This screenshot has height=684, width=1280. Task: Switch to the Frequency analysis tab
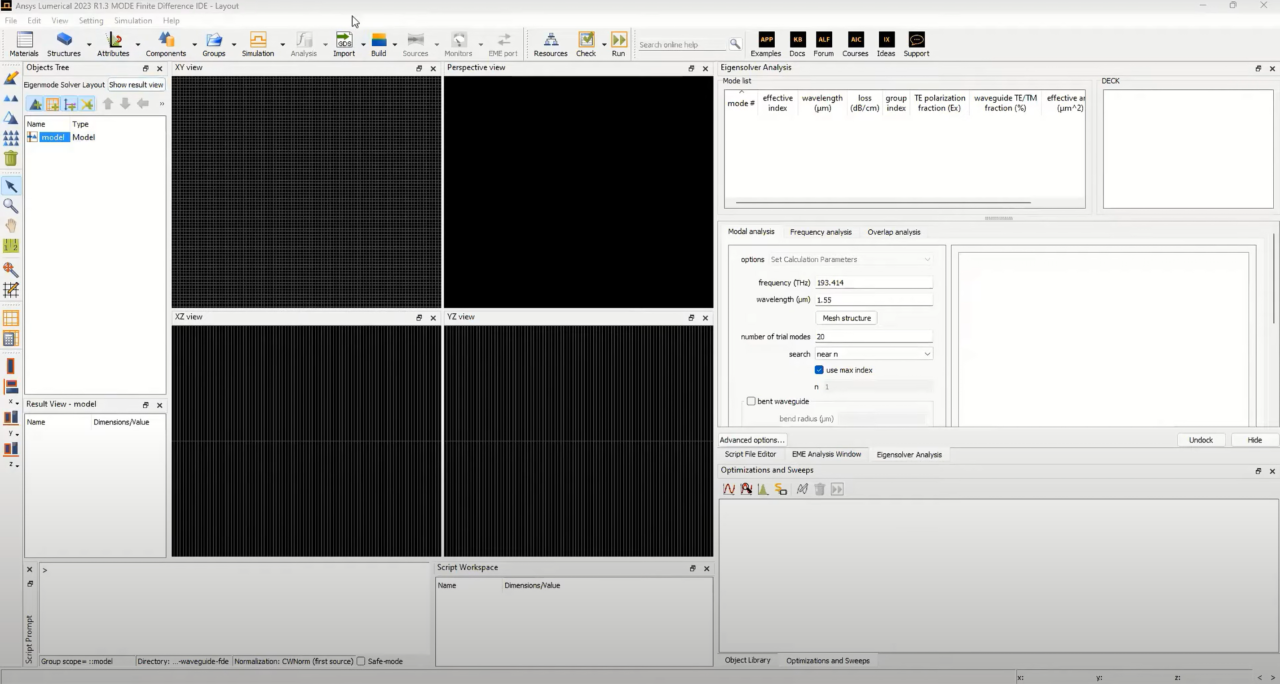(x=821, y=232)
